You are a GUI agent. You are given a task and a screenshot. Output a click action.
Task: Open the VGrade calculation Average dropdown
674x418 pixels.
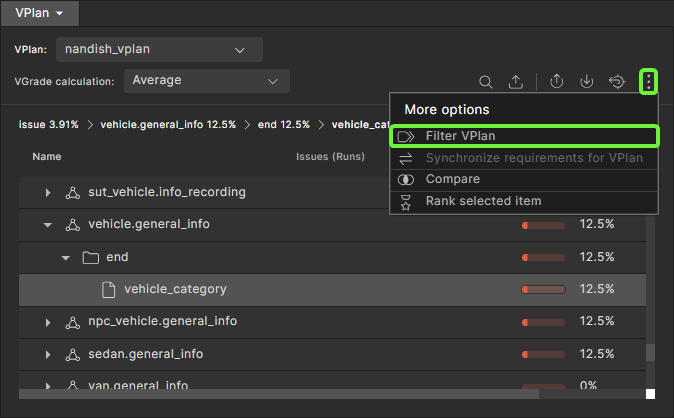206,81
